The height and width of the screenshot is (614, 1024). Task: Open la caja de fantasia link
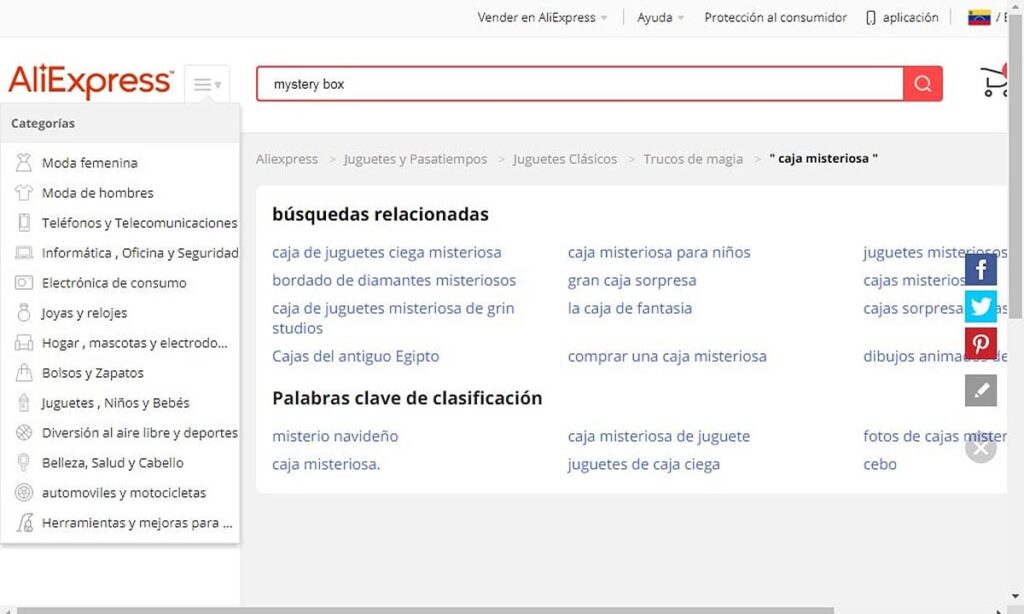tap(630, 308)
